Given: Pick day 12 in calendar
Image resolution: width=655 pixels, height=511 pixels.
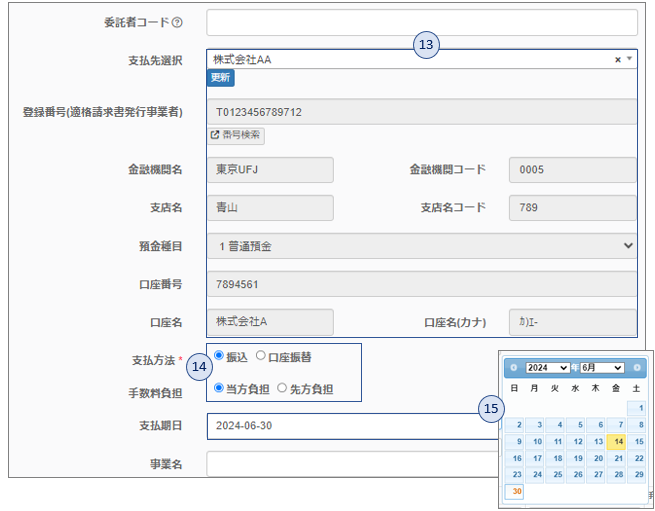Looking at the screenshot, I should 575,442.
